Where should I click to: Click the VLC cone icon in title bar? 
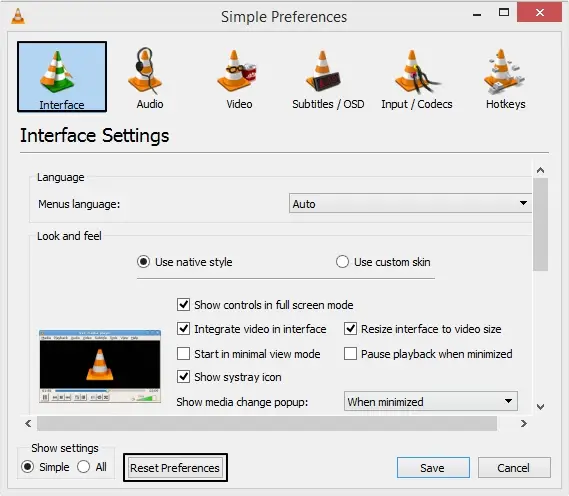pyautogui.click(x=18, y=16)
